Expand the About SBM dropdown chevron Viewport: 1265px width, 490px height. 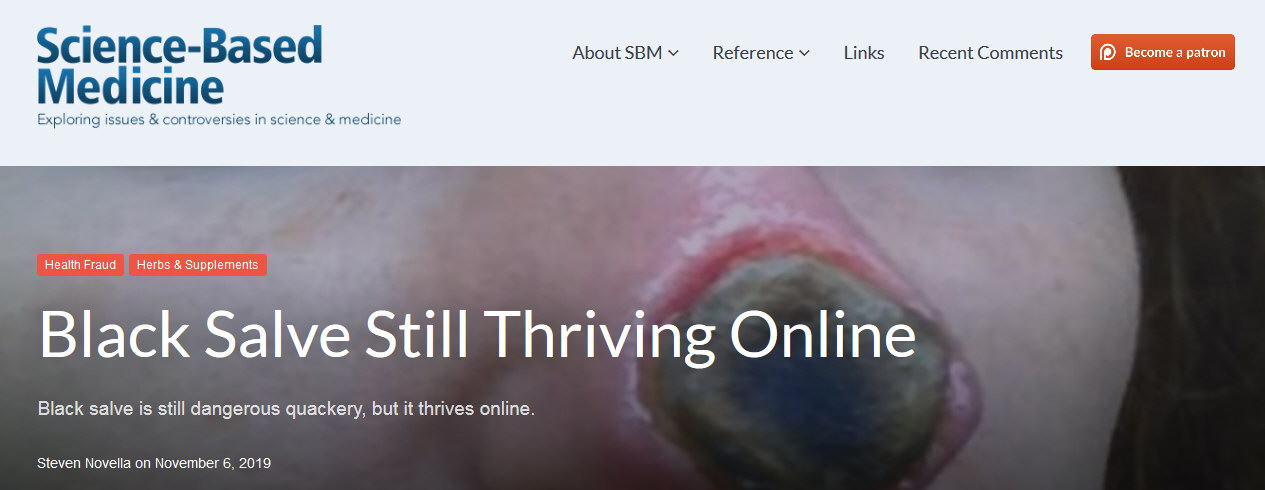click(674, 53)
